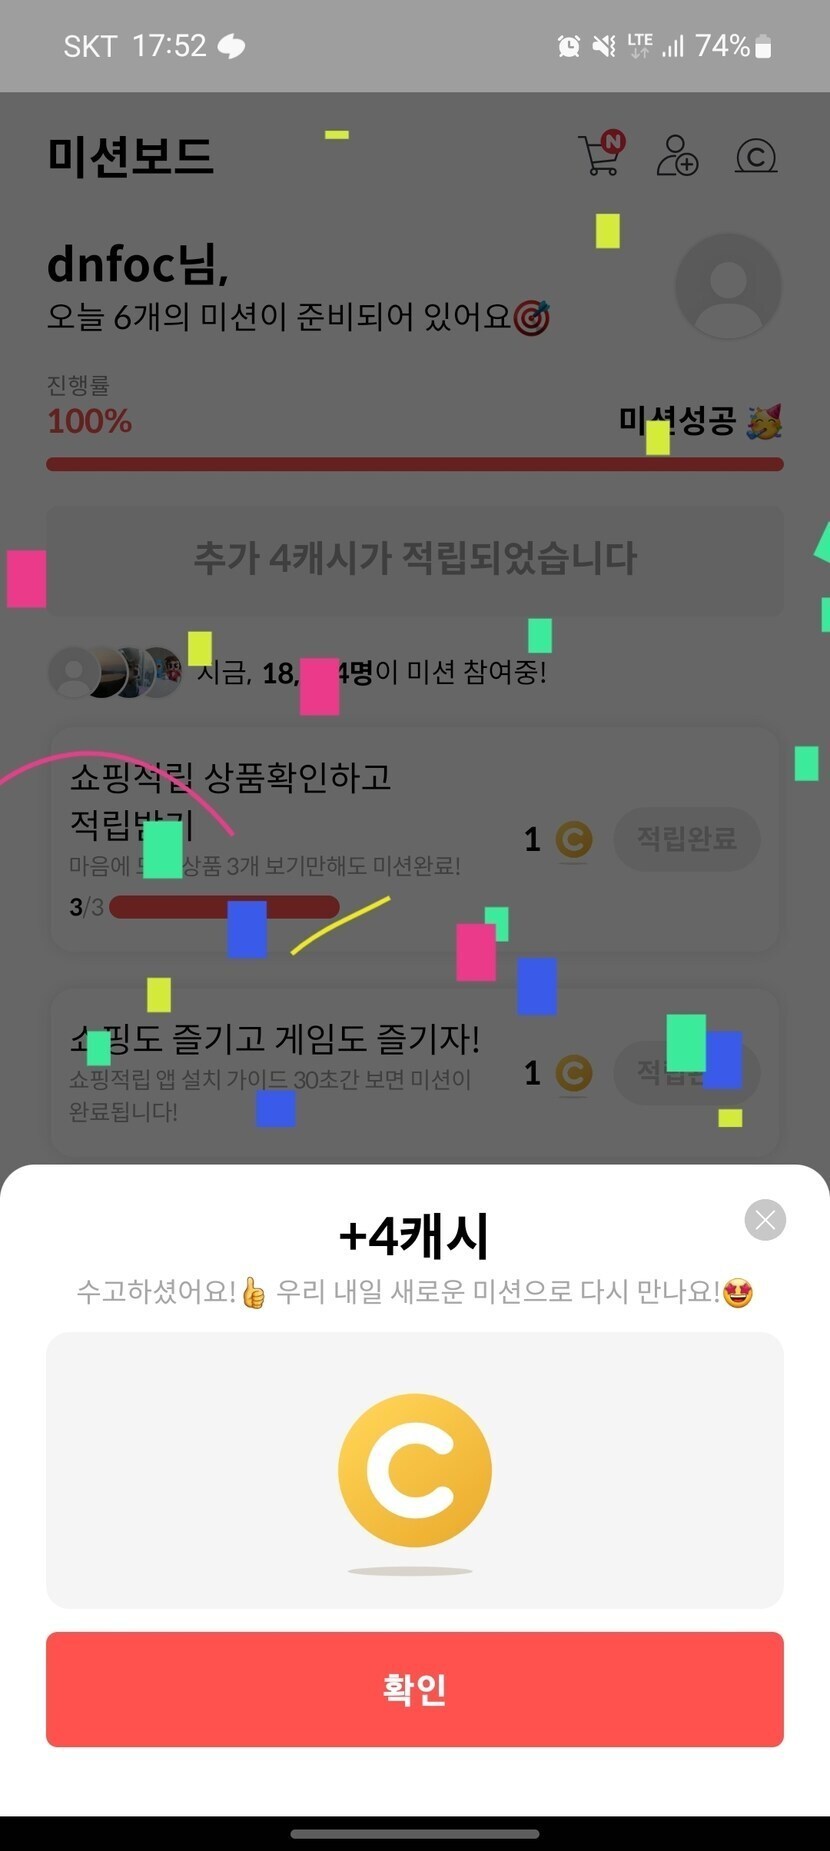This screenshot has height=1851, width=830.
Task: Tap the add friend invite icon
Action: 677,155
